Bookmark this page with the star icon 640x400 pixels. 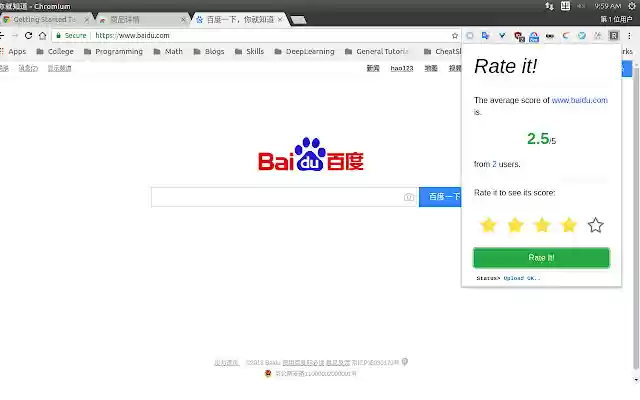tap(455, 36)
